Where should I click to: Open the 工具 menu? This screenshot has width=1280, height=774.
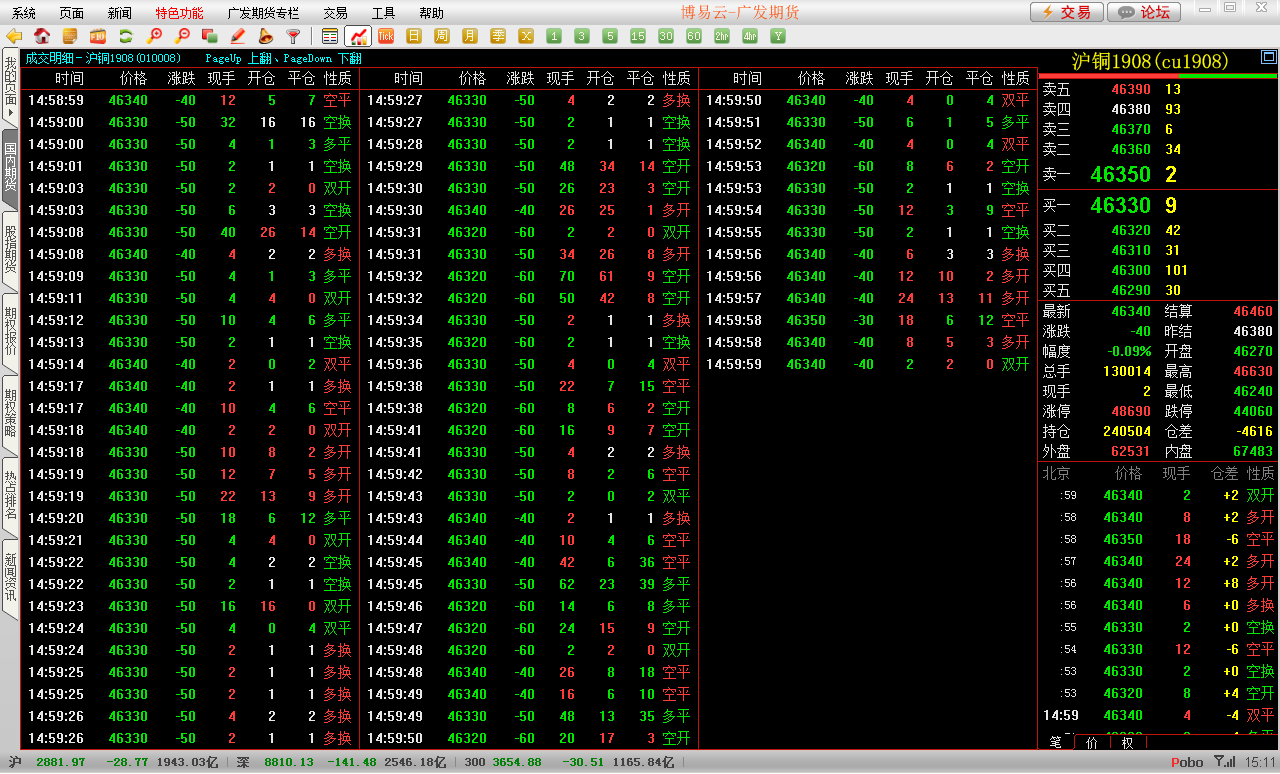[x=383, y=13]
